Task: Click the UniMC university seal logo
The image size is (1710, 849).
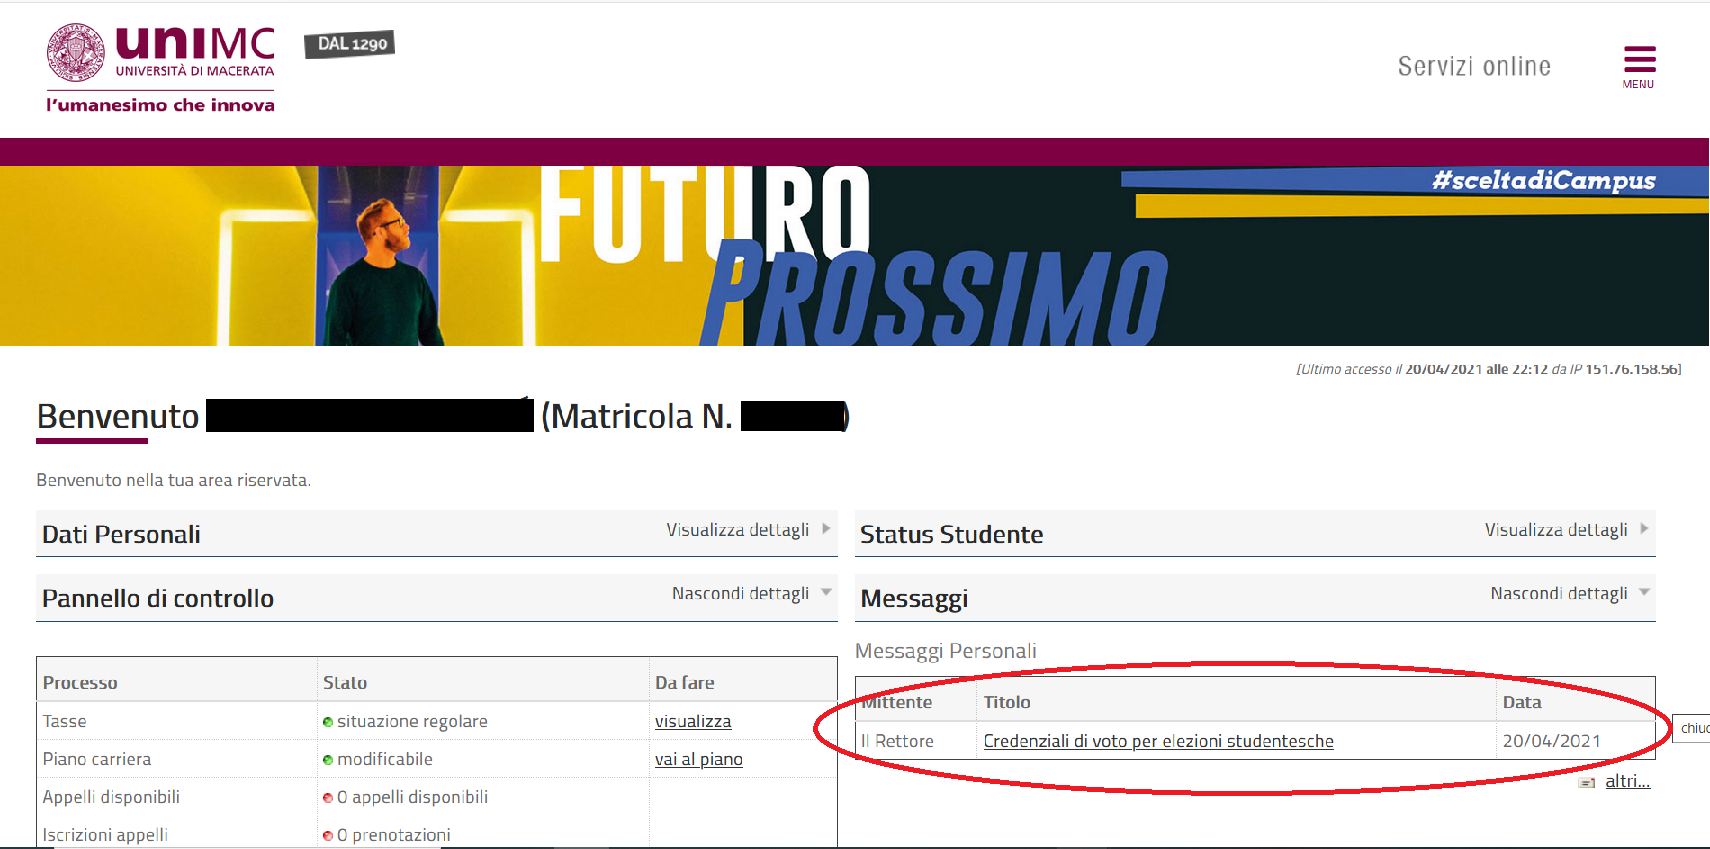Action: 76,52
